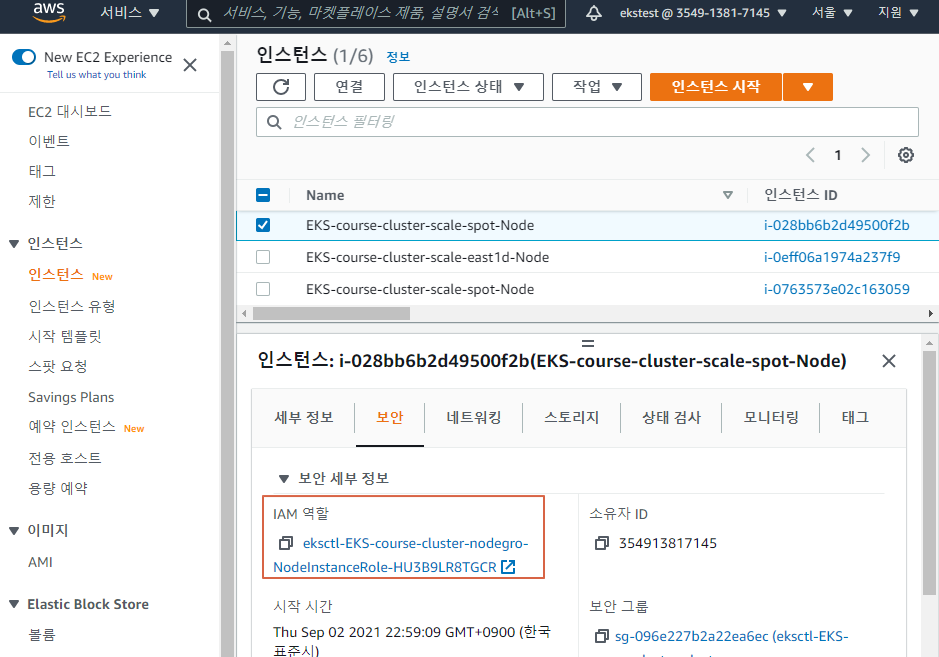Open instance ID i-0eff06a1974a237f9 link

coord(831,257)
